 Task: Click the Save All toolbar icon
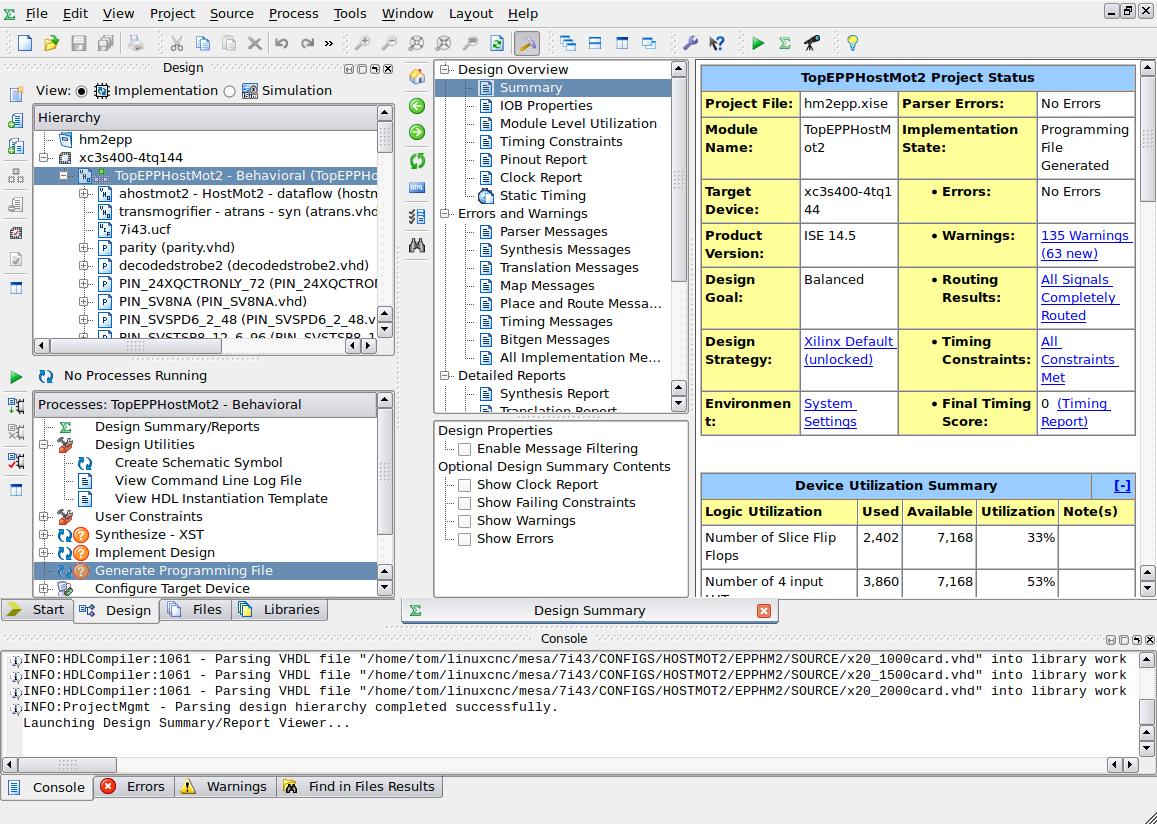click(106, 43)
